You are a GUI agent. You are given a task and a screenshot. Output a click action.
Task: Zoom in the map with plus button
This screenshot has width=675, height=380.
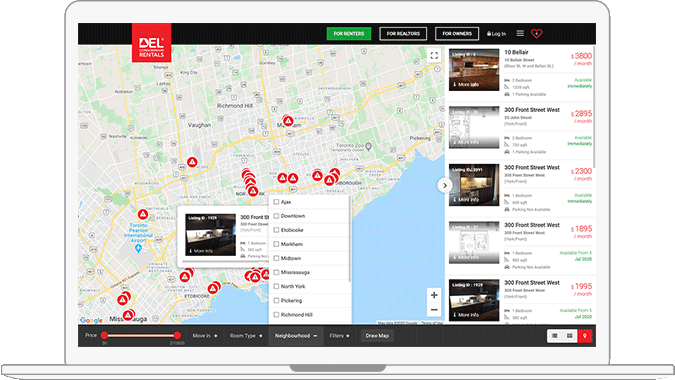[x=434, y=295]
